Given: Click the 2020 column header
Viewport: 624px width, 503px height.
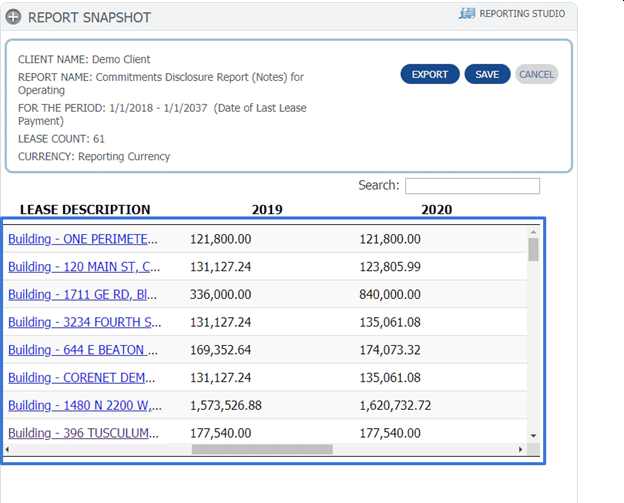Looking at the screenshot, I should [x=436, y=210].
